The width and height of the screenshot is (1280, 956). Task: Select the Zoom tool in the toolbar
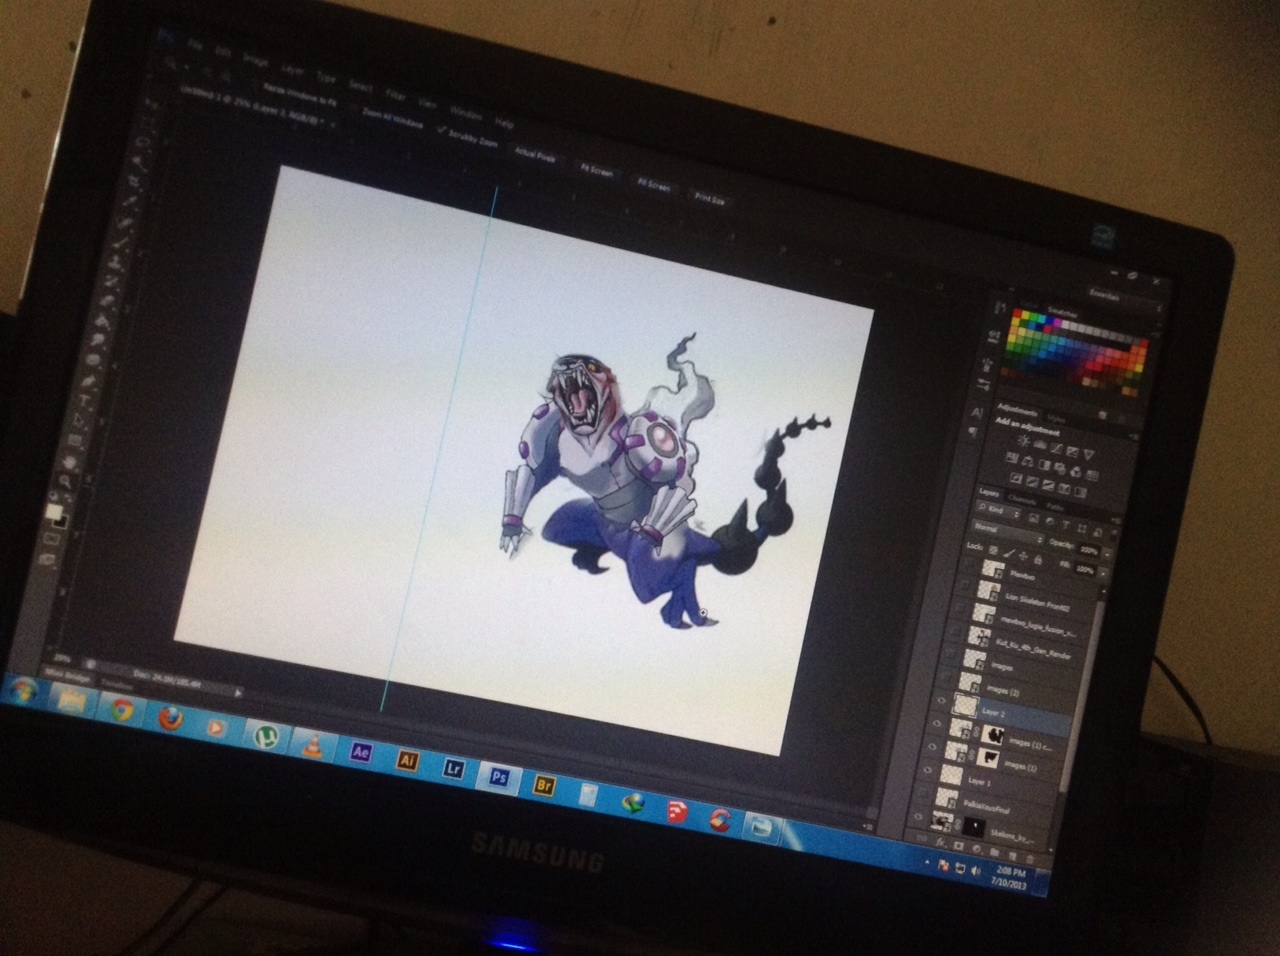tap(66, 483)
